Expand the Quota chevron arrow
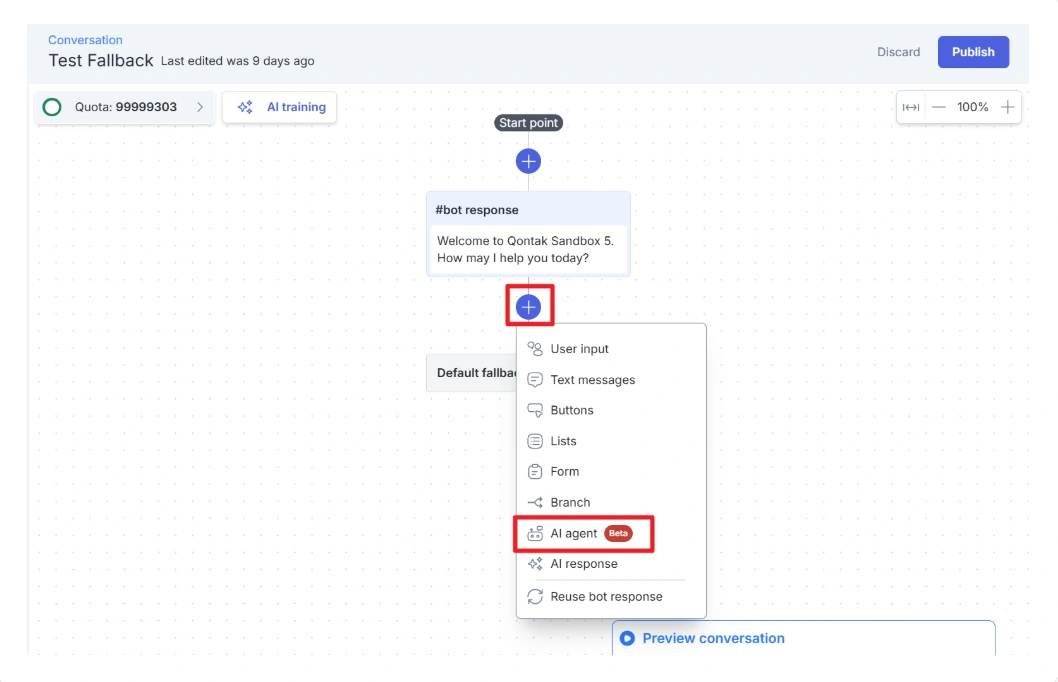This screenshot has width=1058, height=682. click(x=200, y=107)
